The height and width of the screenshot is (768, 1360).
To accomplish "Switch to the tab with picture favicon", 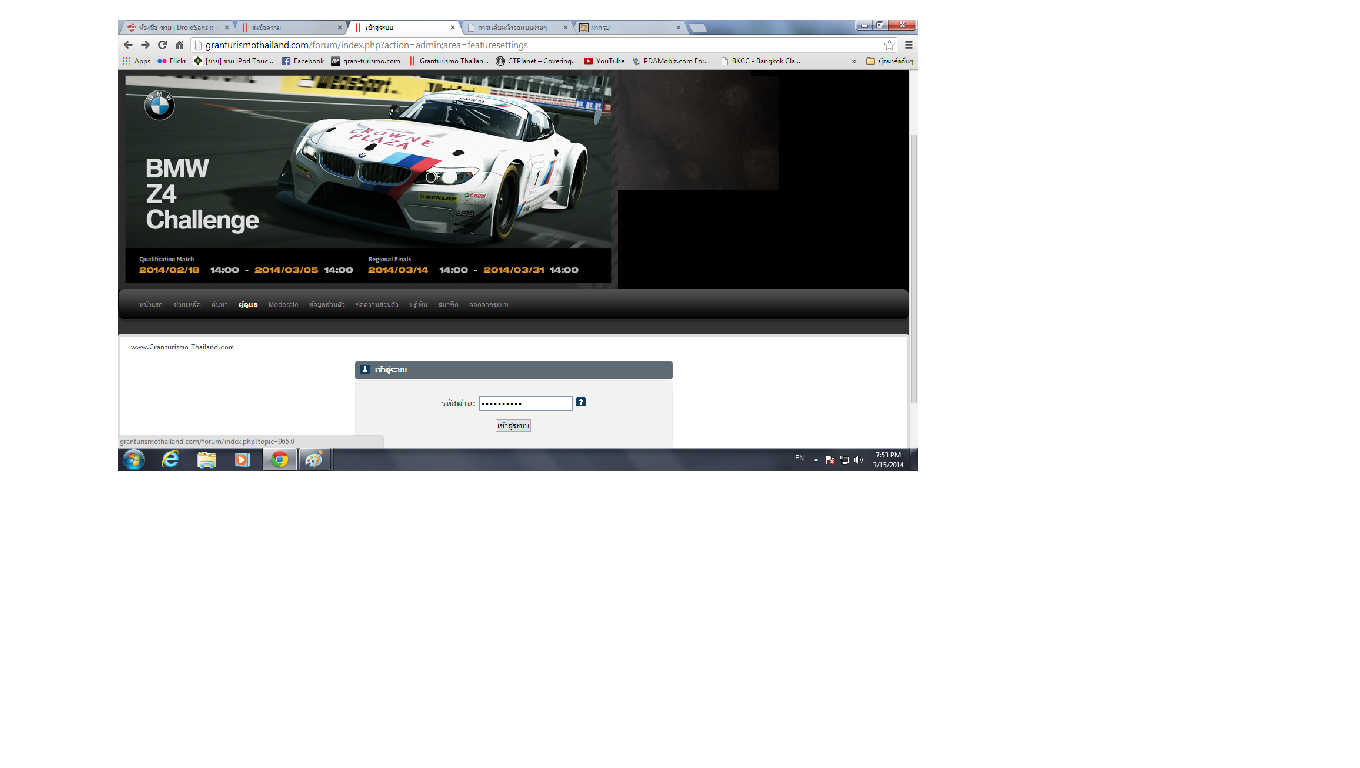I will (631, 28).
